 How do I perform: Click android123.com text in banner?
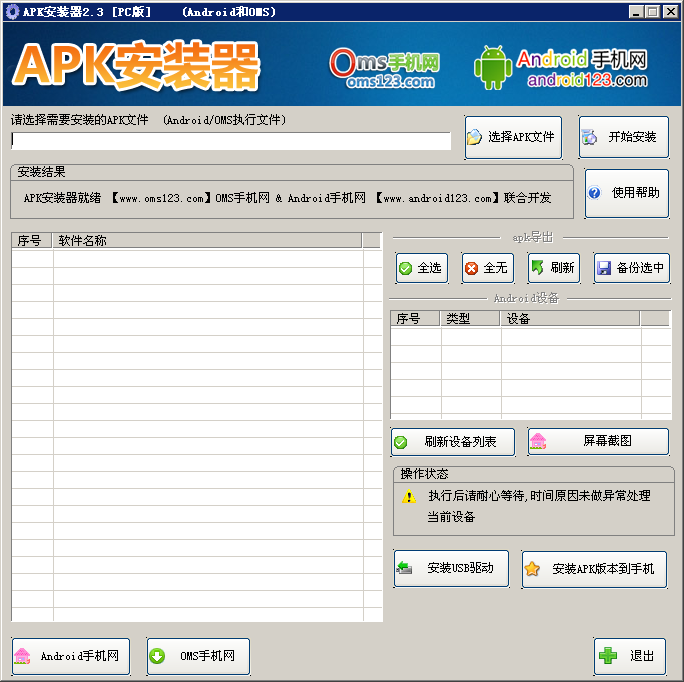click(587, 80)
